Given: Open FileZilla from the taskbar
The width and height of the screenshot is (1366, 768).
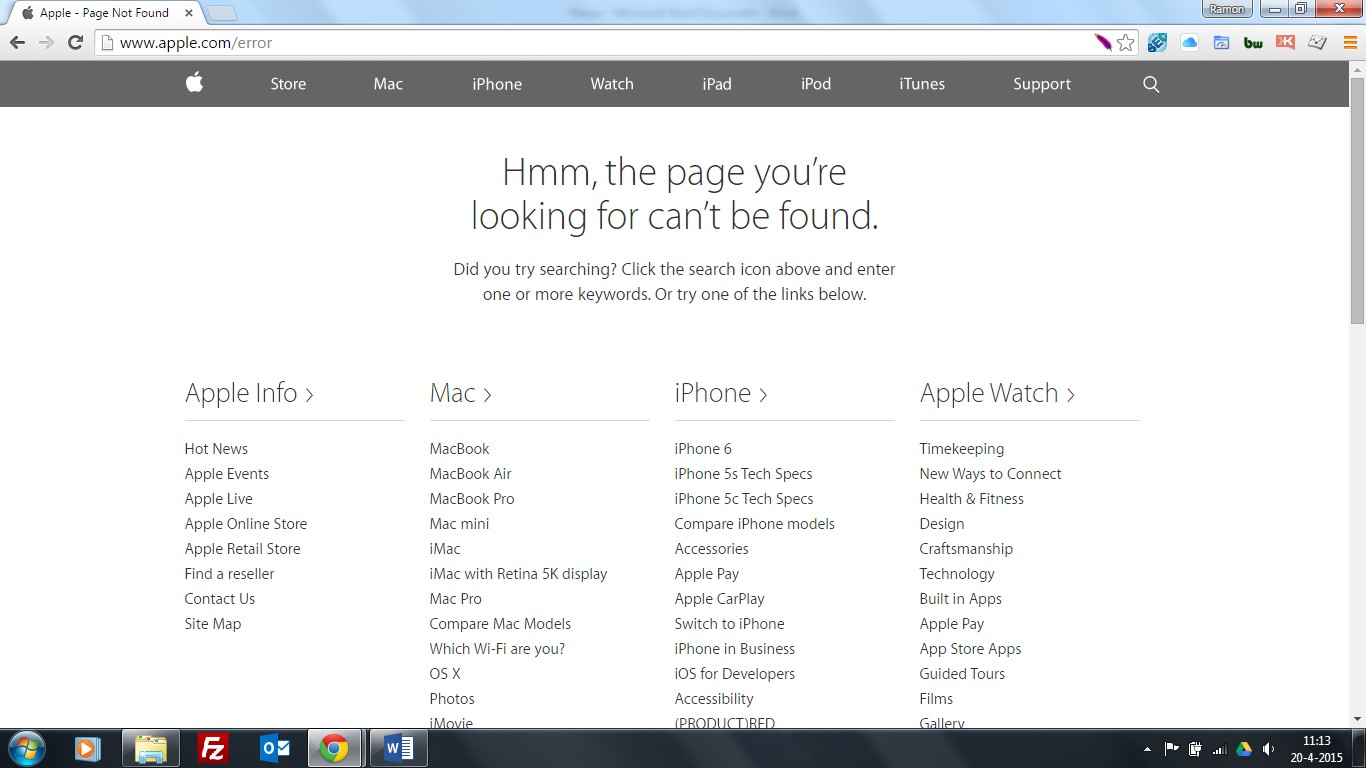Looking at the screenshot, I should click(x=213, y=748).
